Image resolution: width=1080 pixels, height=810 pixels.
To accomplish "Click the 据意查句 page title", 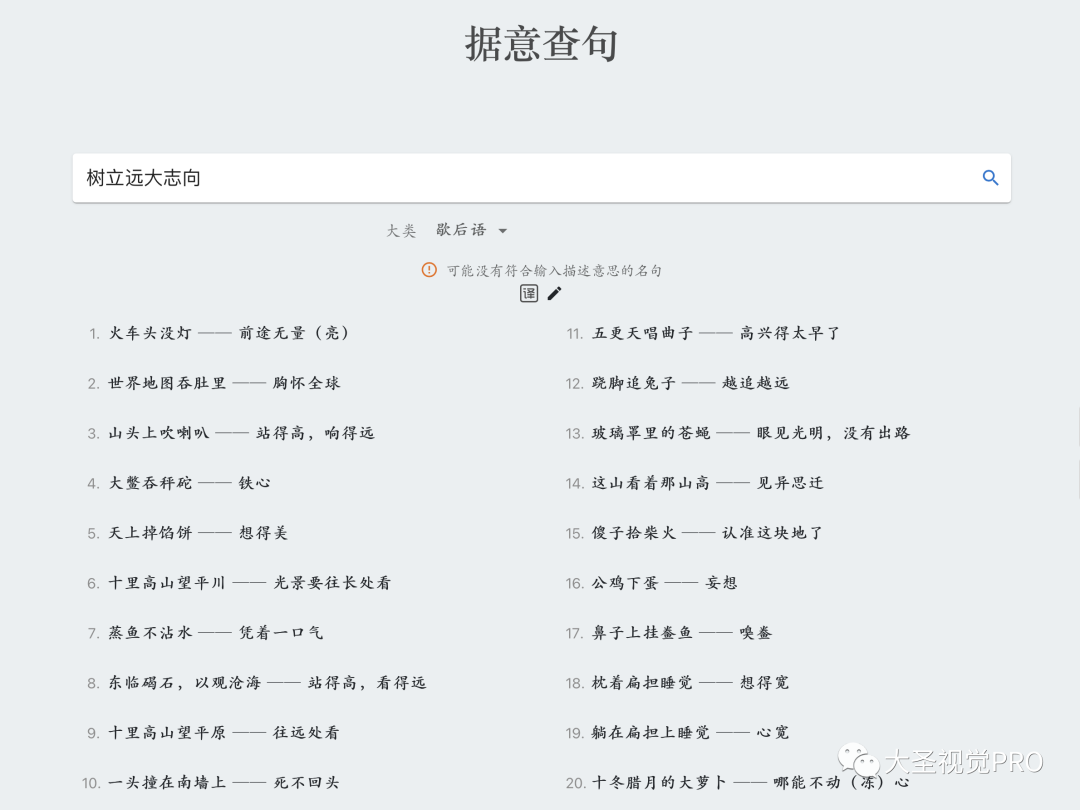I will 541,44.
